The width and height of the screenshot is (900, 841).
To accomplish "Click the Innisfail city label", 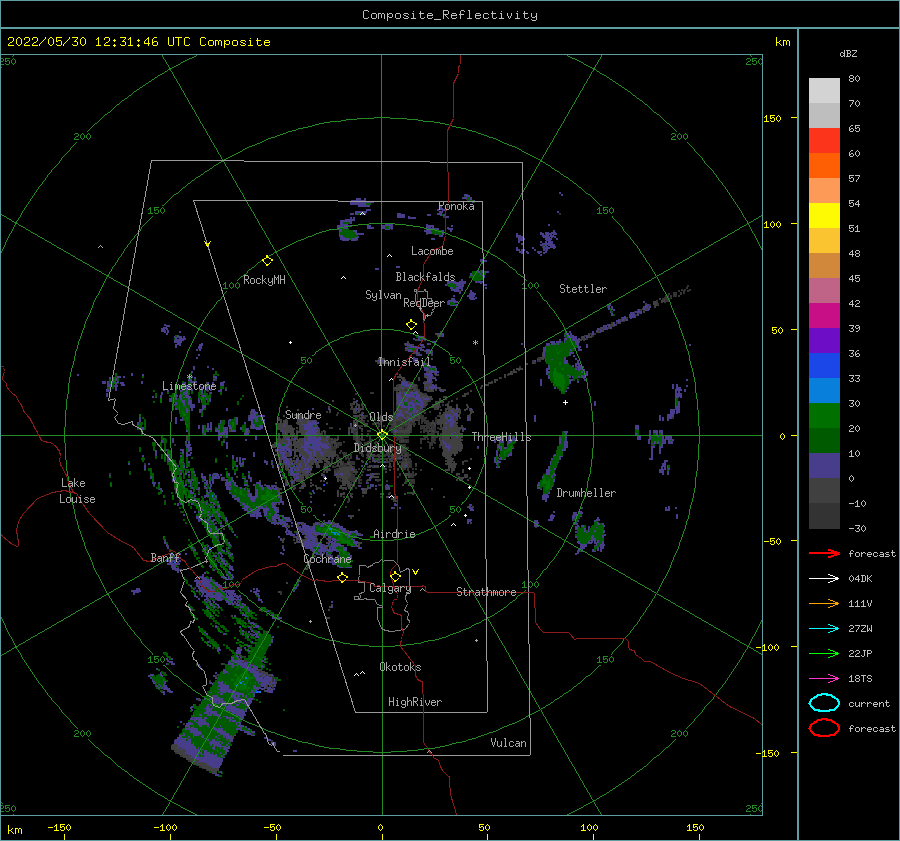I will click(x=404, y=362).
